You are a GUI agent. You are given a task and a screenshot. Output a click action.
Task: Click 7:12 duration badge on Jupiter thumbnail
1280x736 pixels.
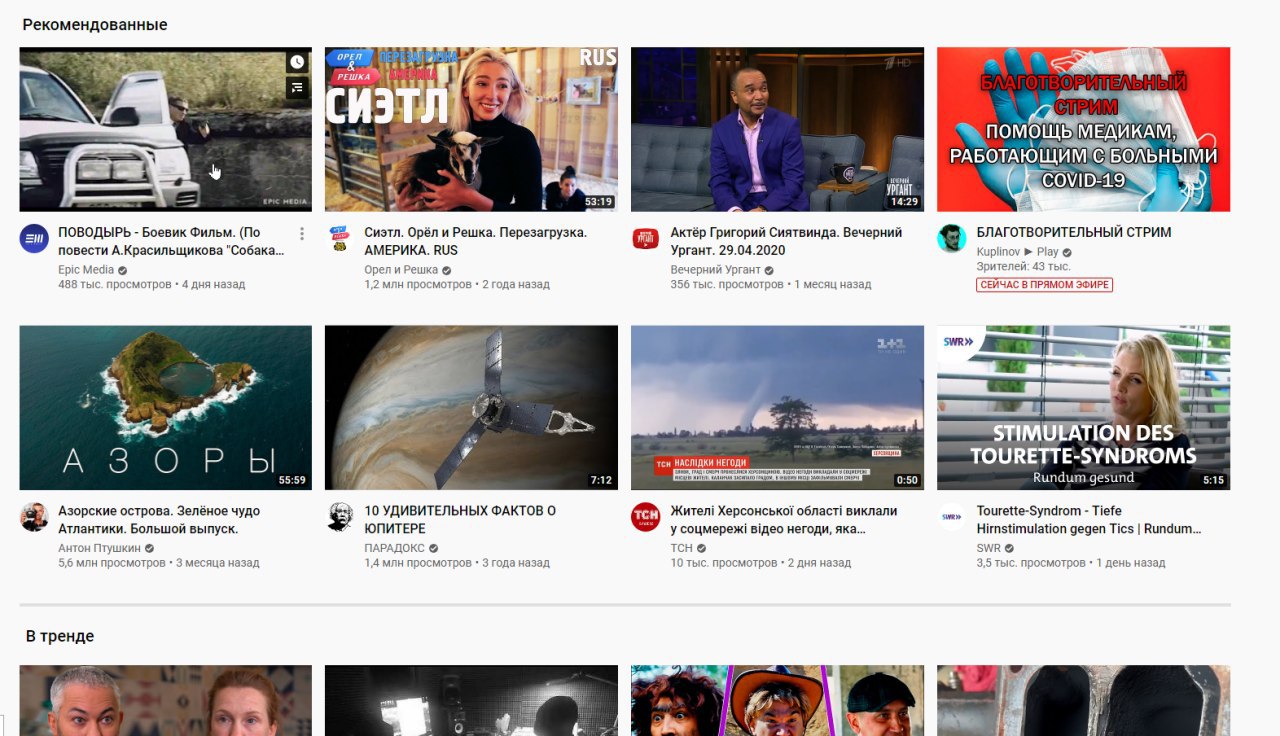point(601,480)
